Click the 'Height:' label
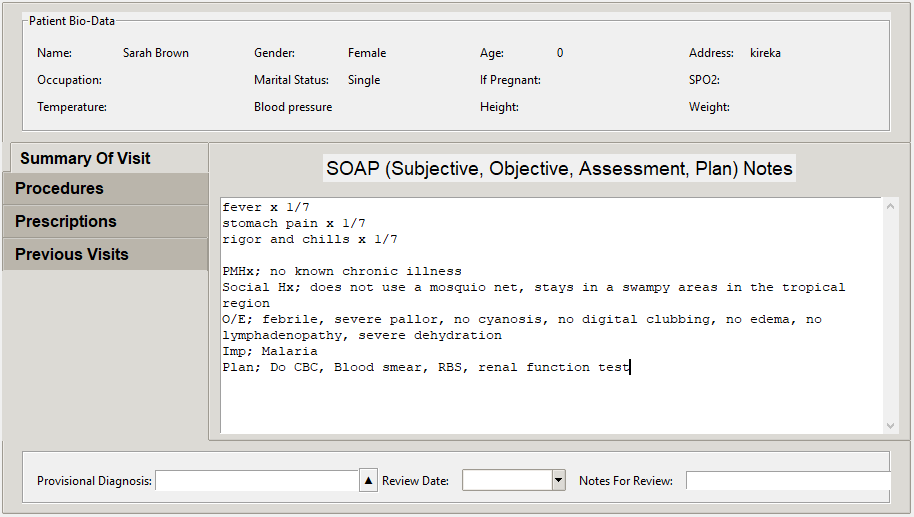 tap(499, 107)
